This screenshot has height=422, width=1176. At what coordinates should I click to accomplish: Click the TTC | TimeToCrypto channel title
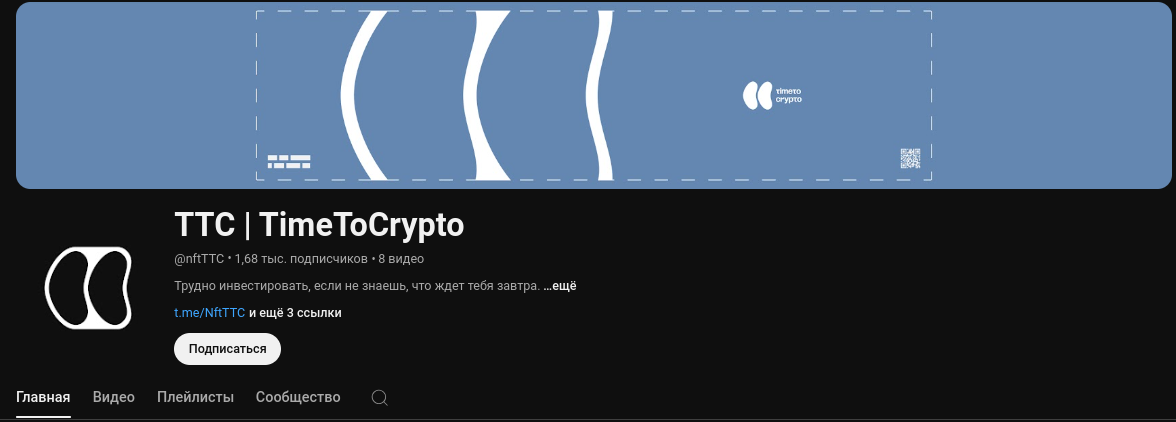point(319,225)
